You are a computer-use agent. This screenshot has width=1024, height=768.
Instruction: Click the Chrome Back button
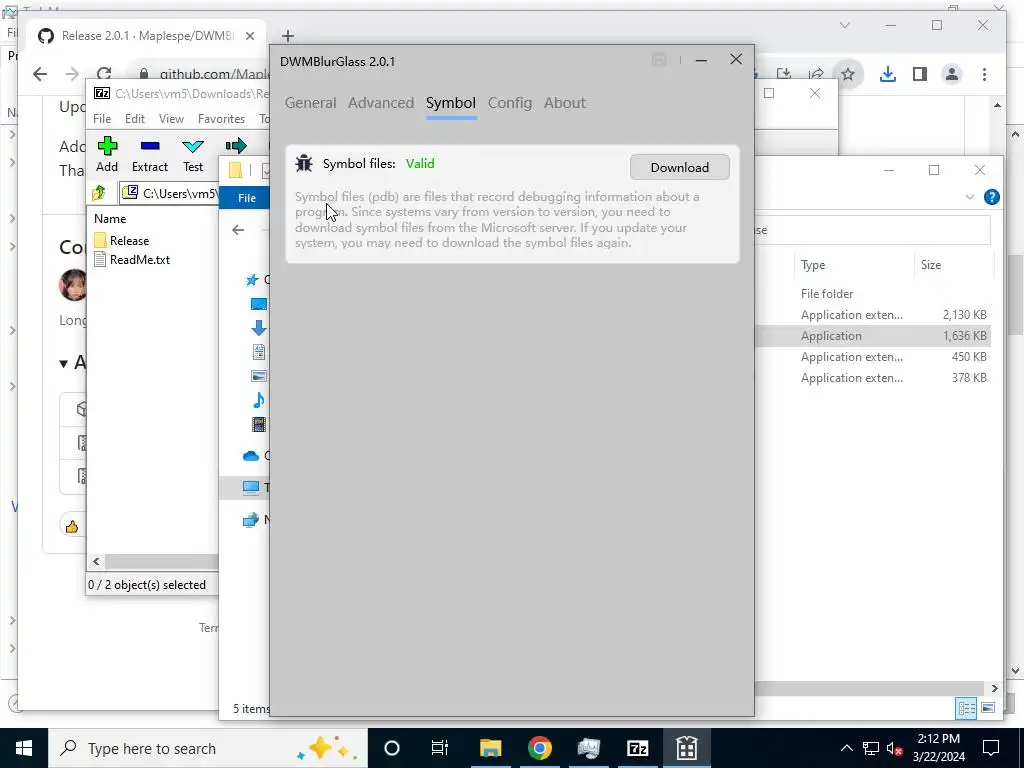pyautogui.click(x=40, y=74)
